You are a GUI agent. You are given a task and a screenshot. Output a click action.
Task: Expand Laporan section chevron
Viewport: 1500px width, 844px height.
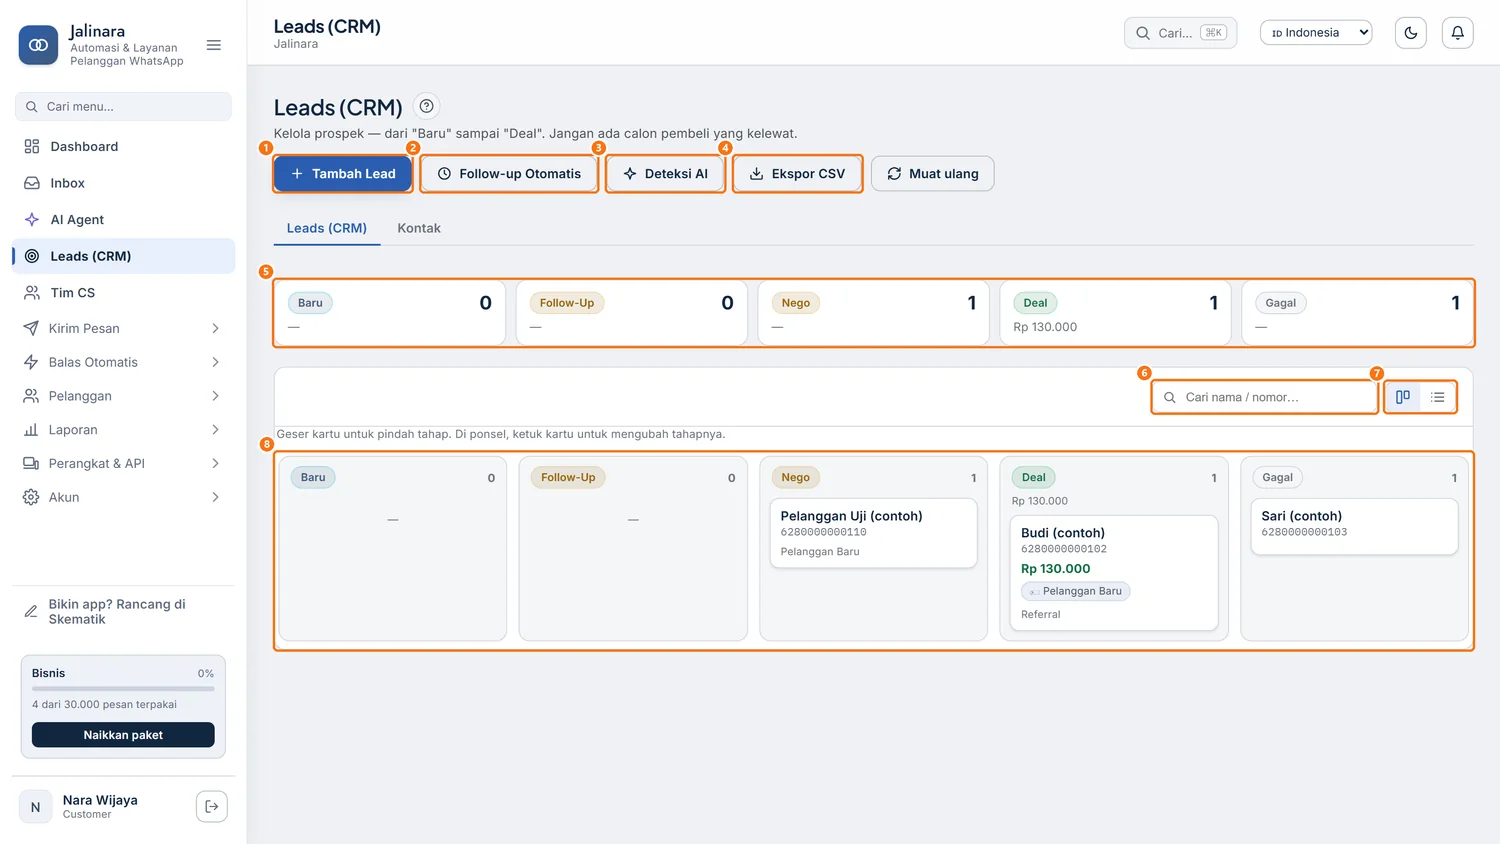(215, 430)
